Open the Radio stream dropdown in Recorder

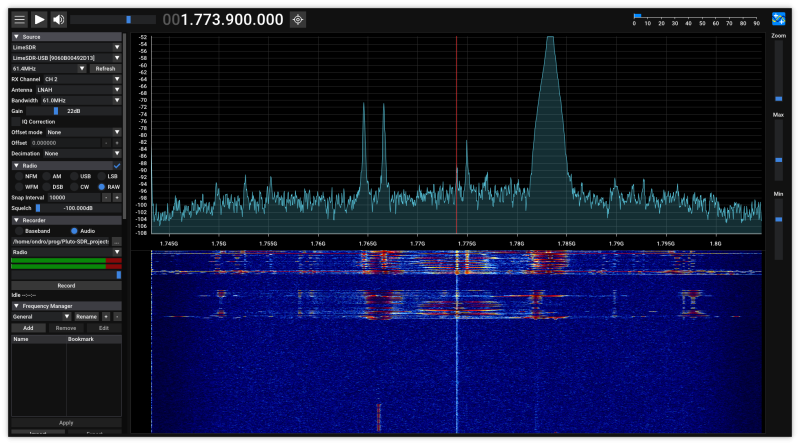pos(66,253)
